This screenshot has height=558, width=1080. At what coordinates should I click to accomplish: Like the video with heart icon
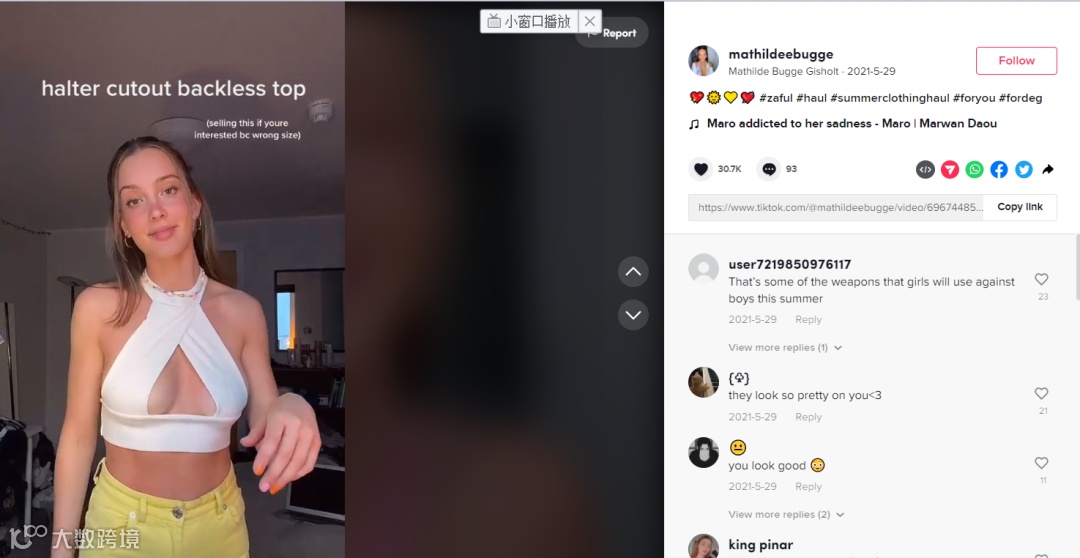pos(700,169)
